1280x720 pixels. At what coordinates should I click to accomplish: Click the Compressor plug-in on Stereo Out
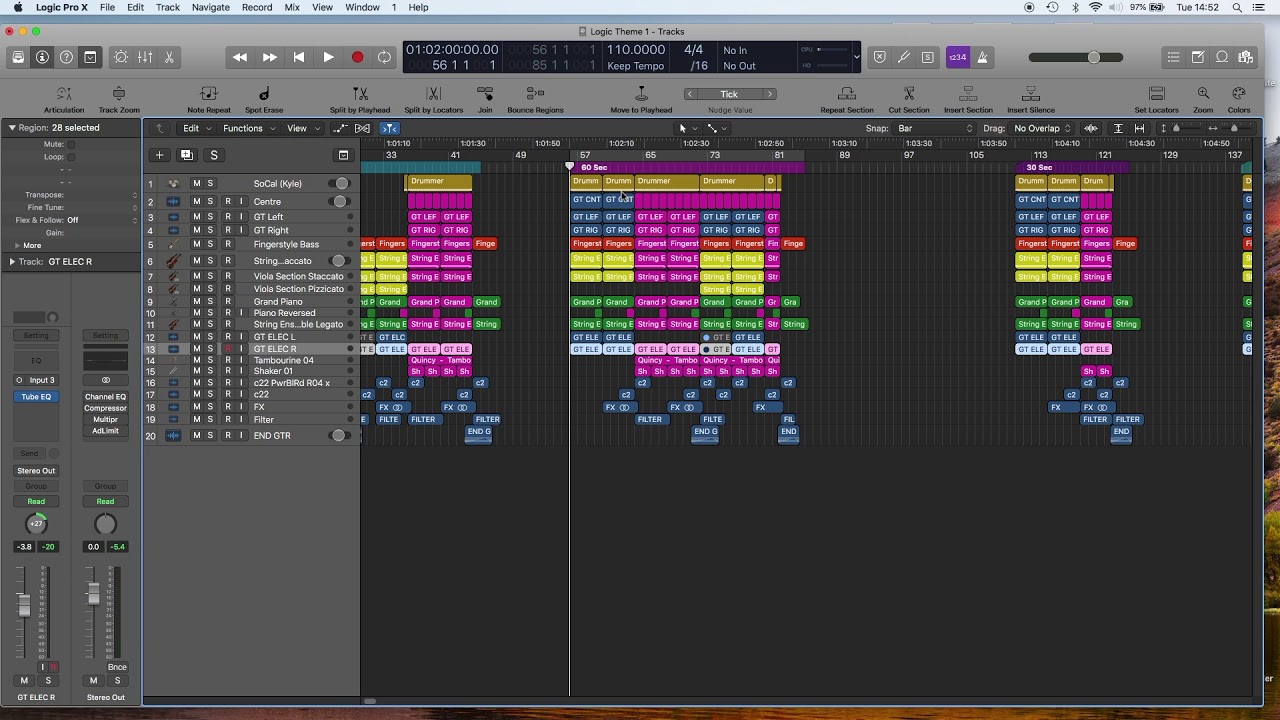(x=105, y=408)
